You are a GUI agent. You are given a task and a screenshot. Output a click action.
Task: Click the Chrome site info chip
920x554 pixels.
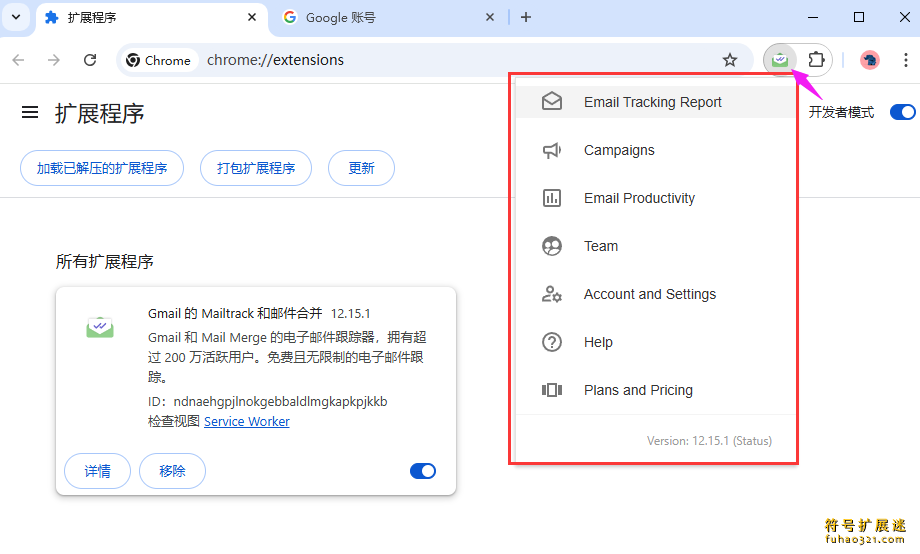(158, 60)
